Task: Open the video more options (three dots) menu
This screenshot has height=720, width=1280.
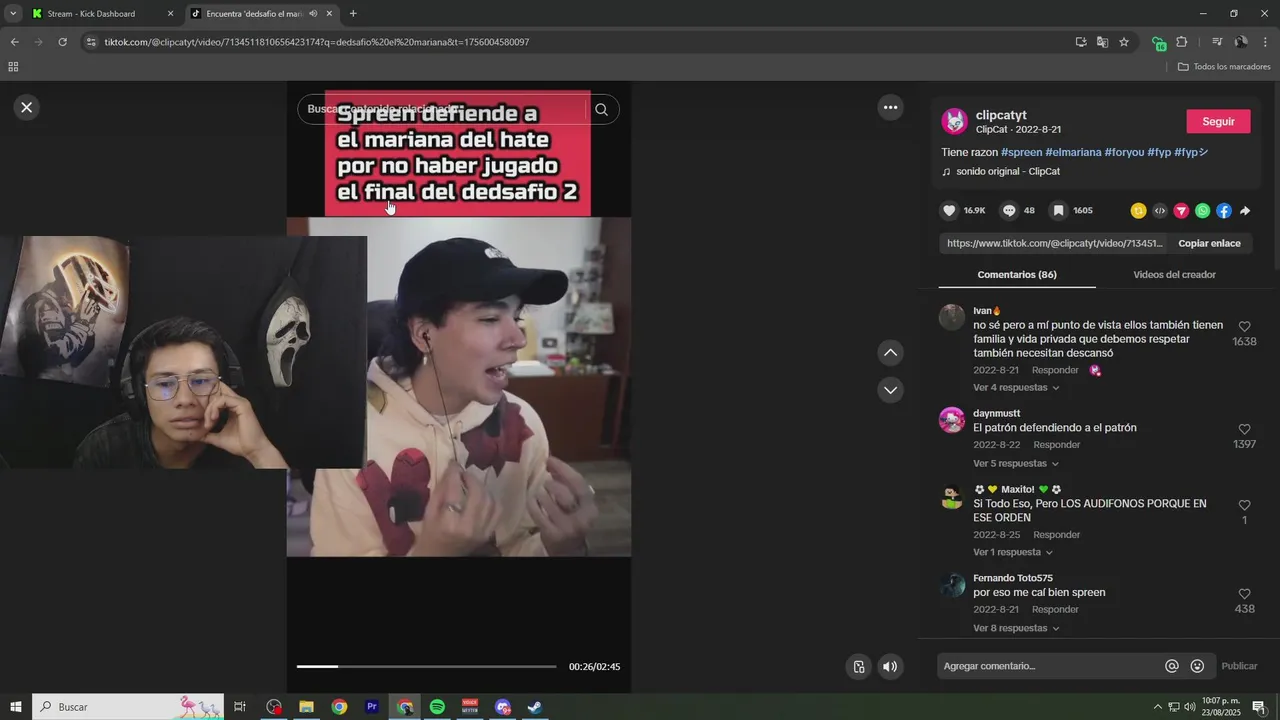Action: click(x=890, y=107)
